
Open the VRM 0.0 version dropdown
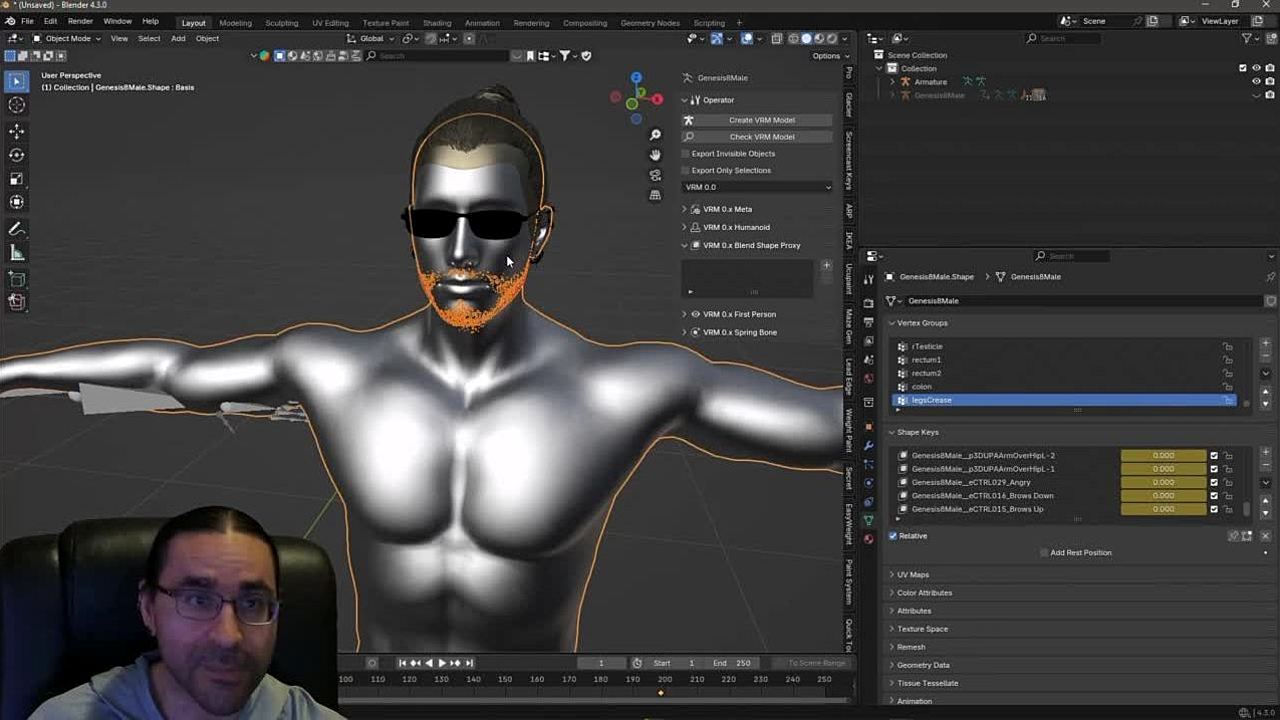point(757,187)
